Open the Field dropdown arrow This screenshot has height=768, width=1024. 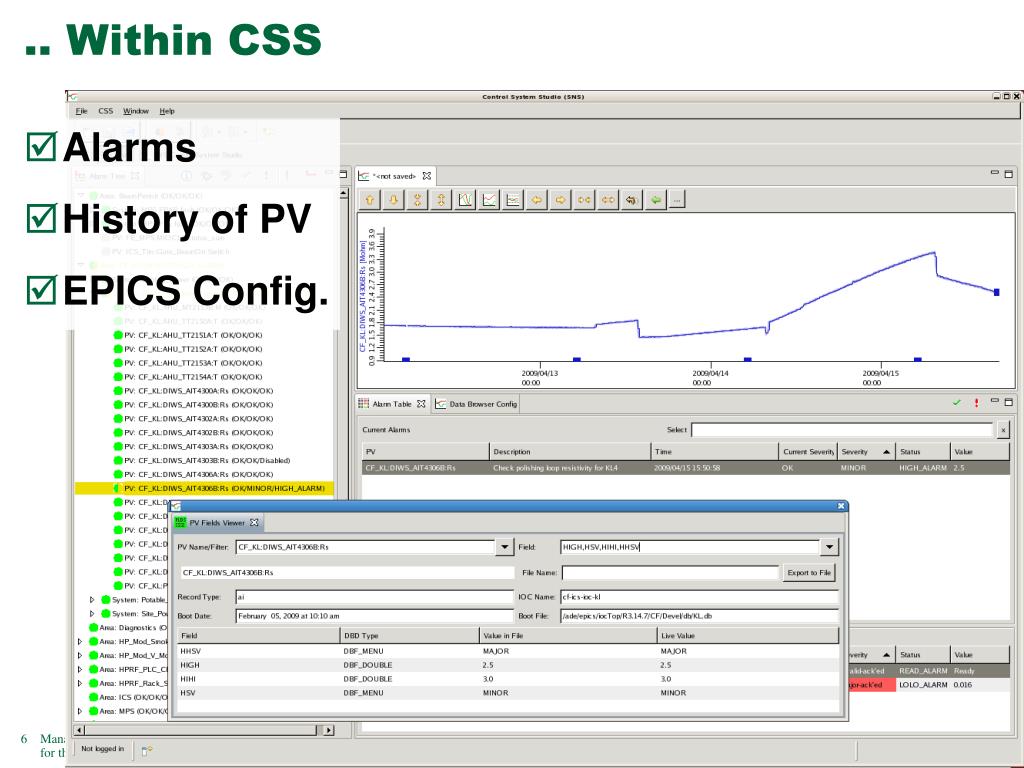point(829,547)
